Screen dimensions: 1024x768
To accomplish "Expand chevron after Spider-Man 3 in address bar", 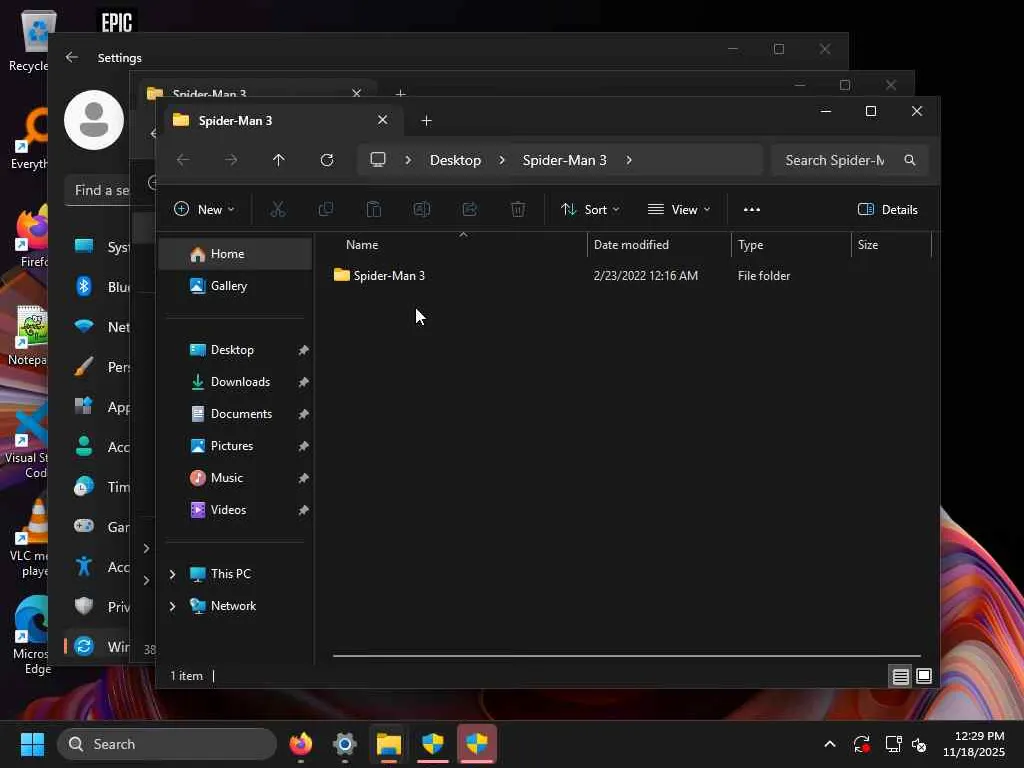I will tap(629, 160).
